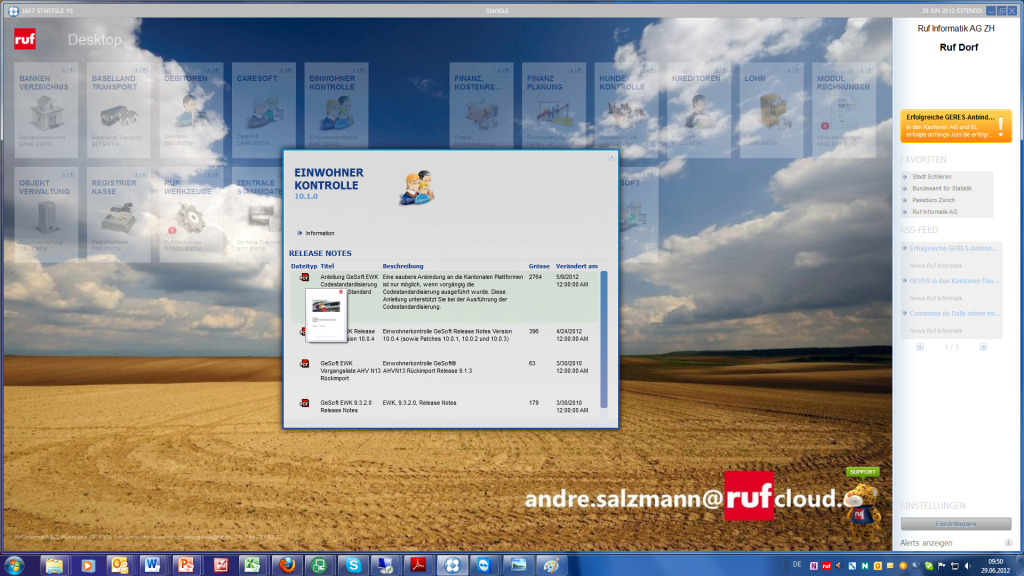
Task: Open PDF of Anleitung GeSoft EWK Codestandardisierung
Action: point(304,277)
